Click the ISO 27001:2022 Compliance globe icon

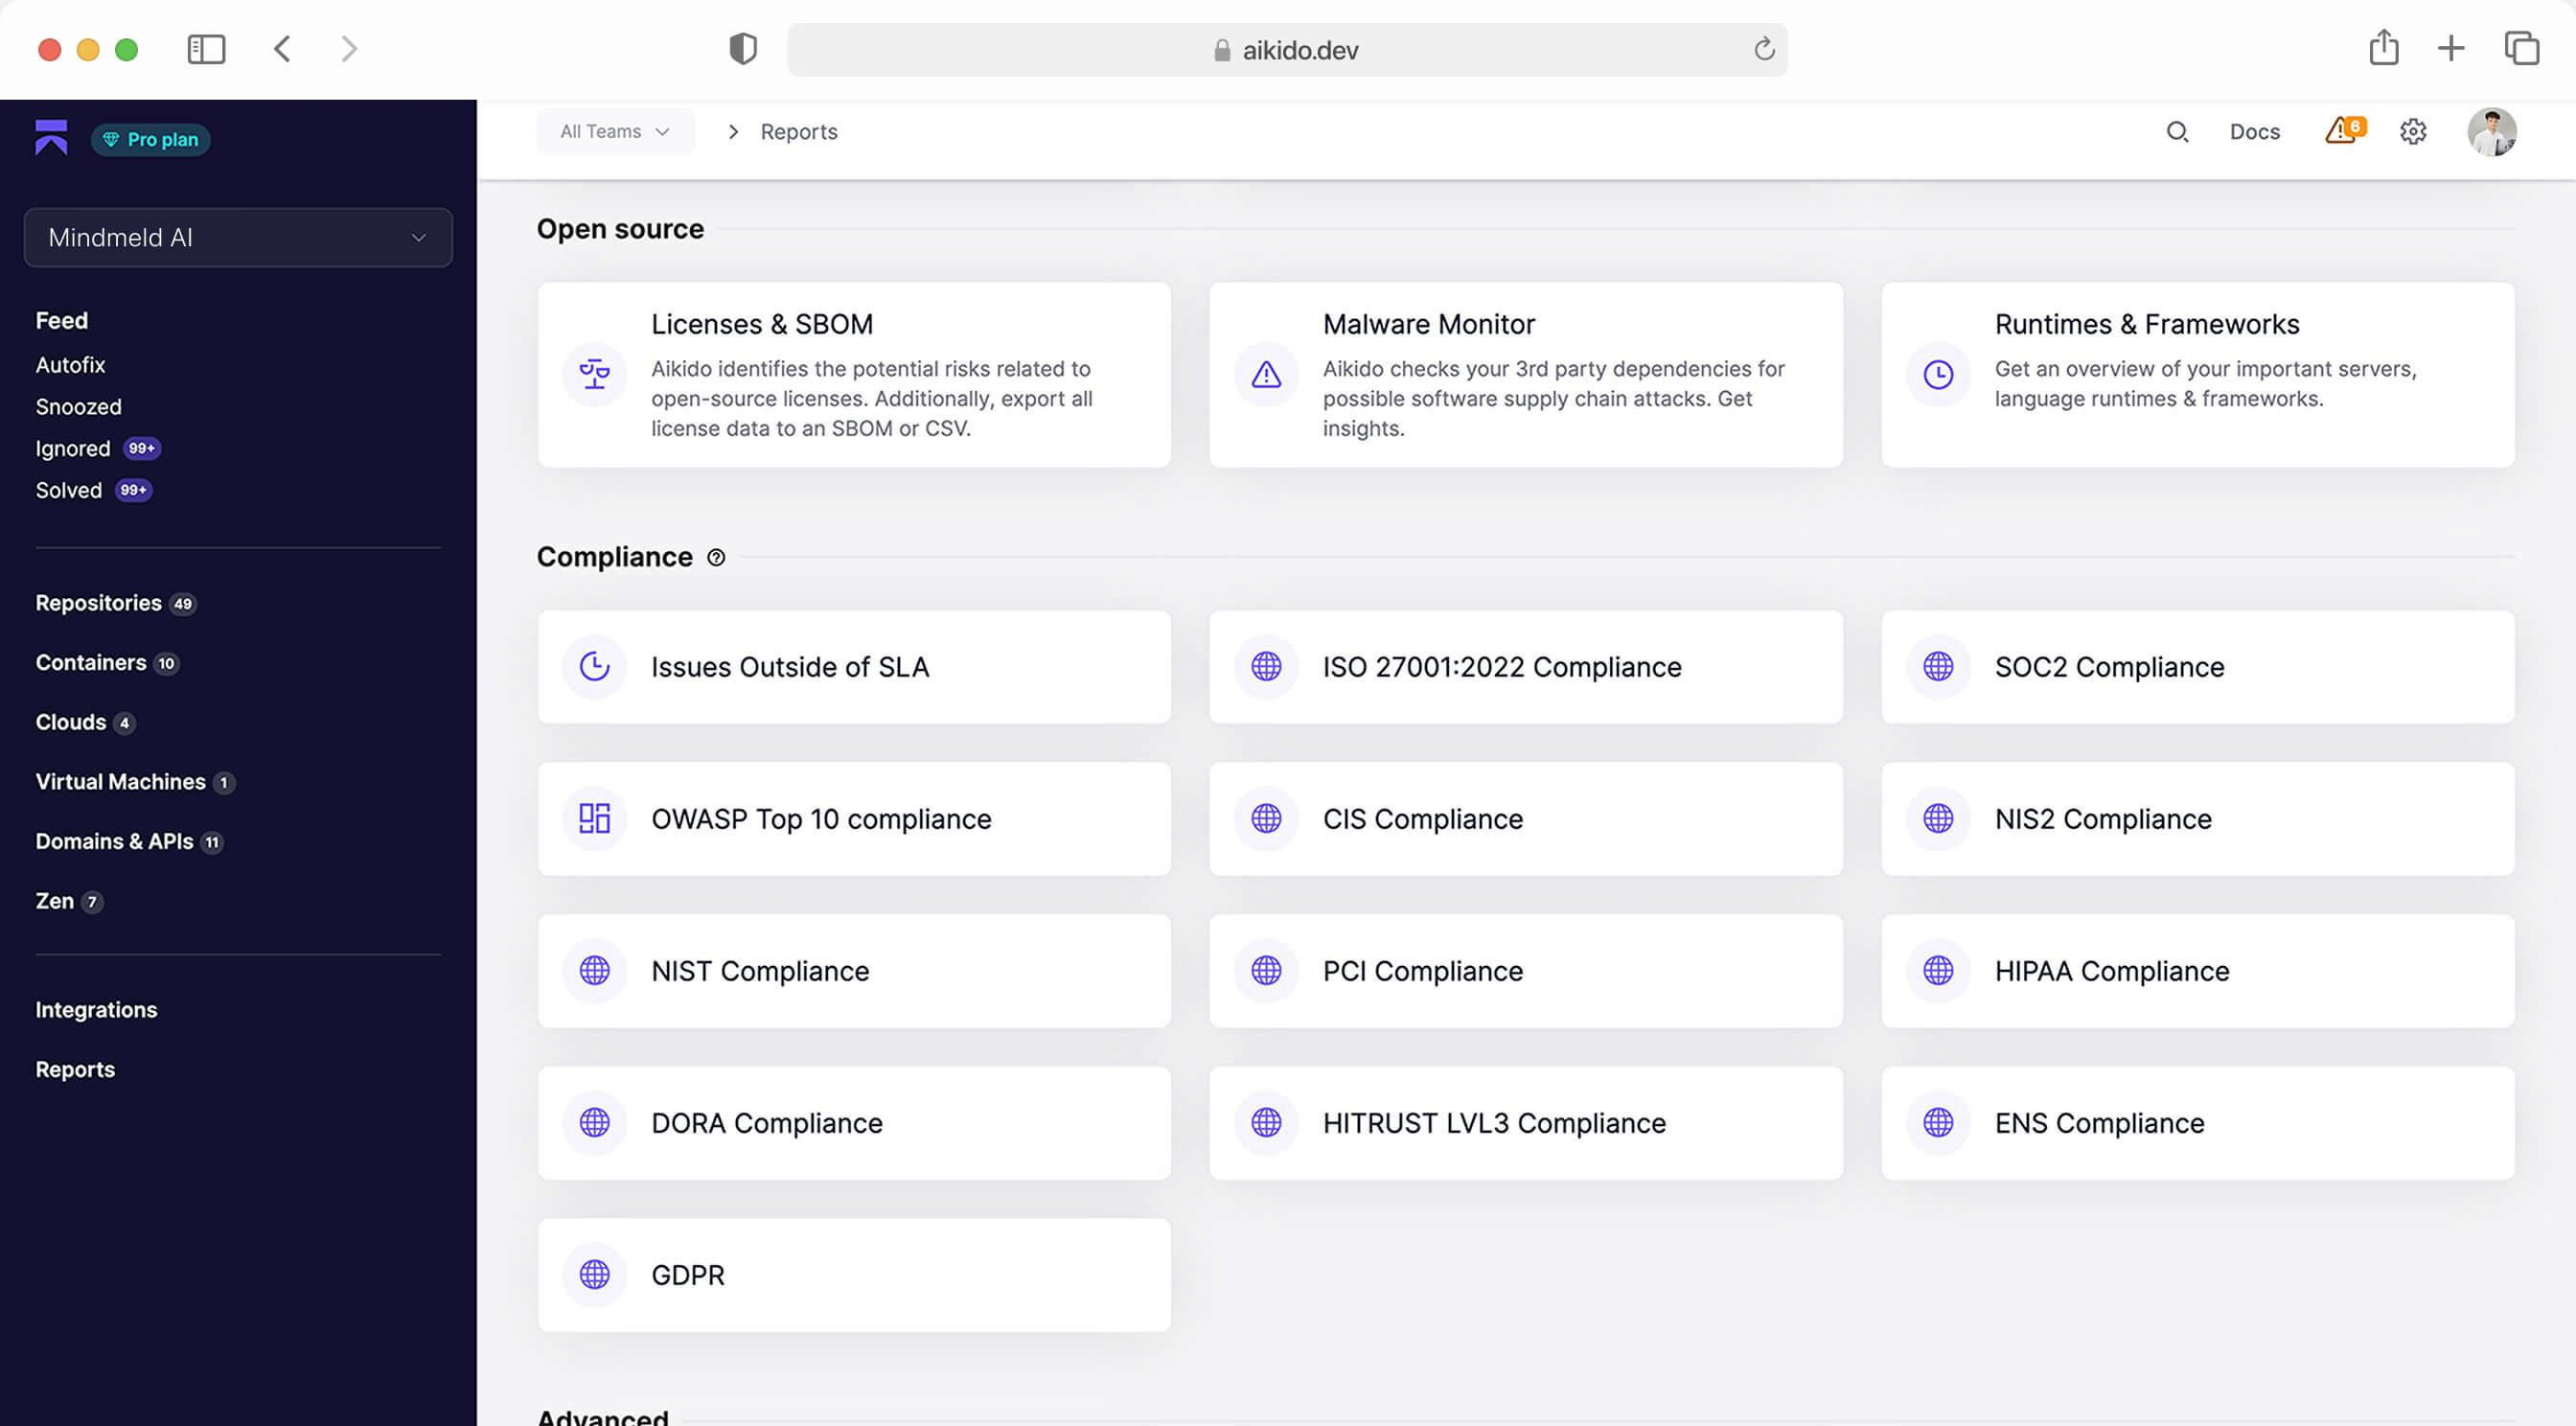(x=1266, y=667)
